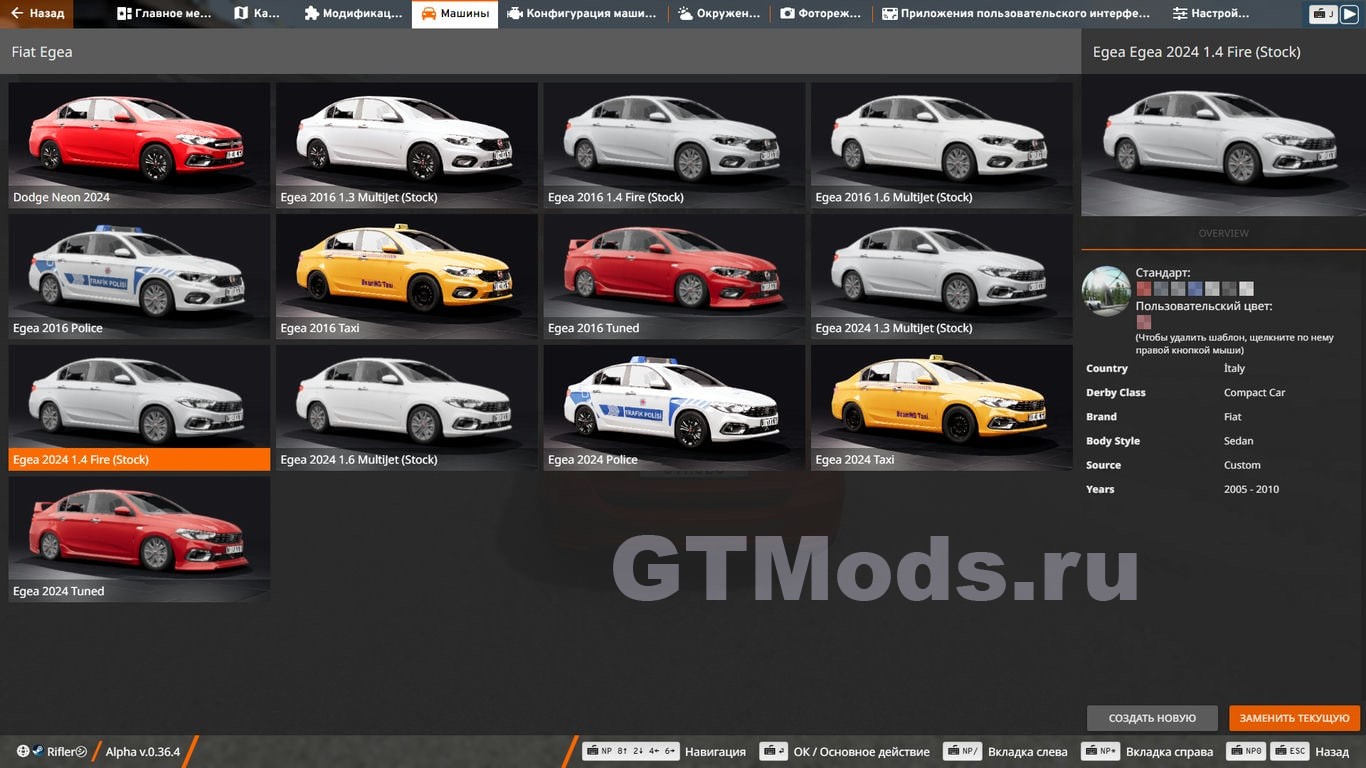Click the Steam icon beside Rifler
This screenshot has width=1366, height=768.
tap(37, 751)
